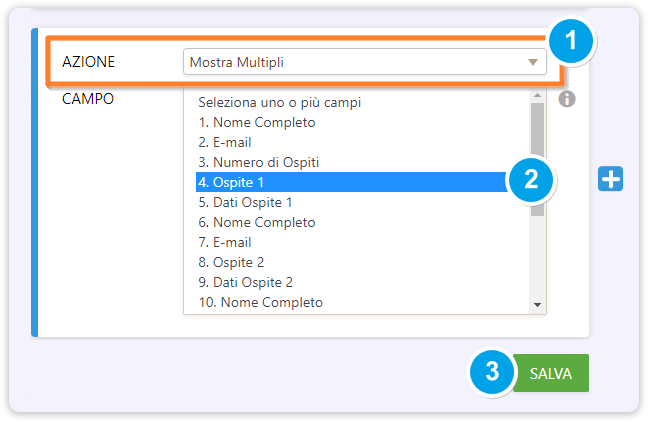Click numbered step badge 1

click(571, 41)
